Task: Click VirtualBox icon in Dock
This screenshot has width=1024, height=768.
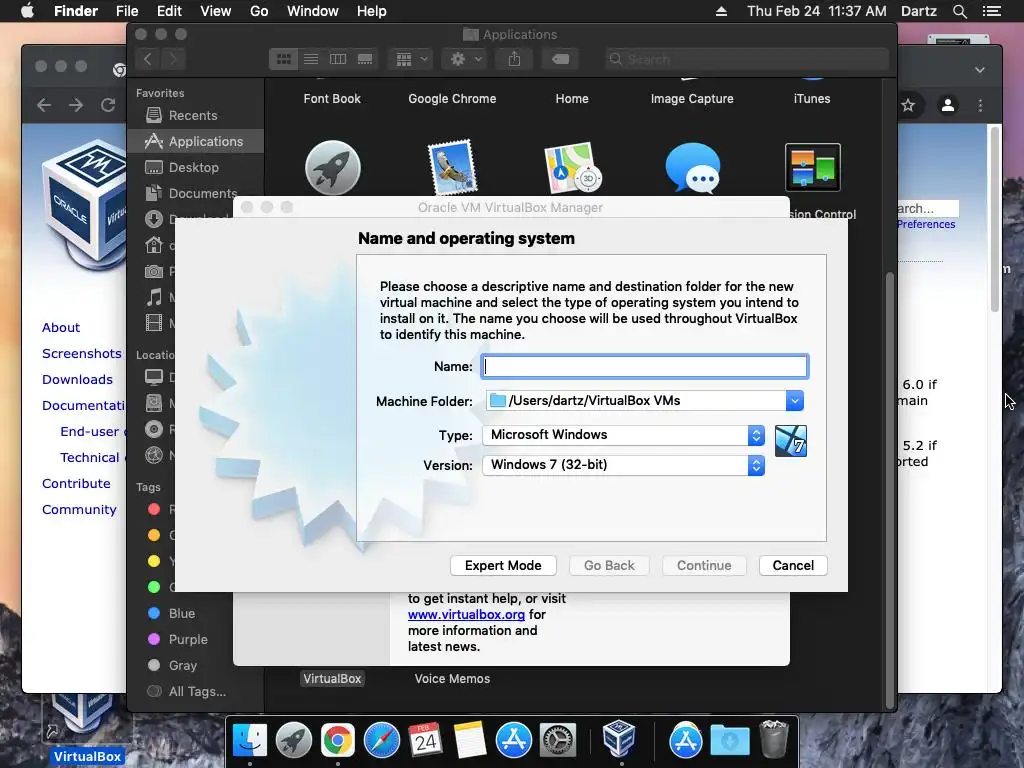Action: point(618,739)
